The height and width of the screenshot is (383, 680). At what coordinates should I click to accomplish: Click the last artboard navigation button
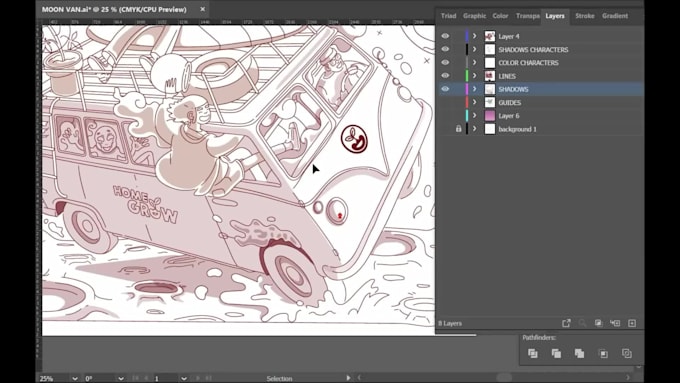pyautogui.click(x=209, y=378)
